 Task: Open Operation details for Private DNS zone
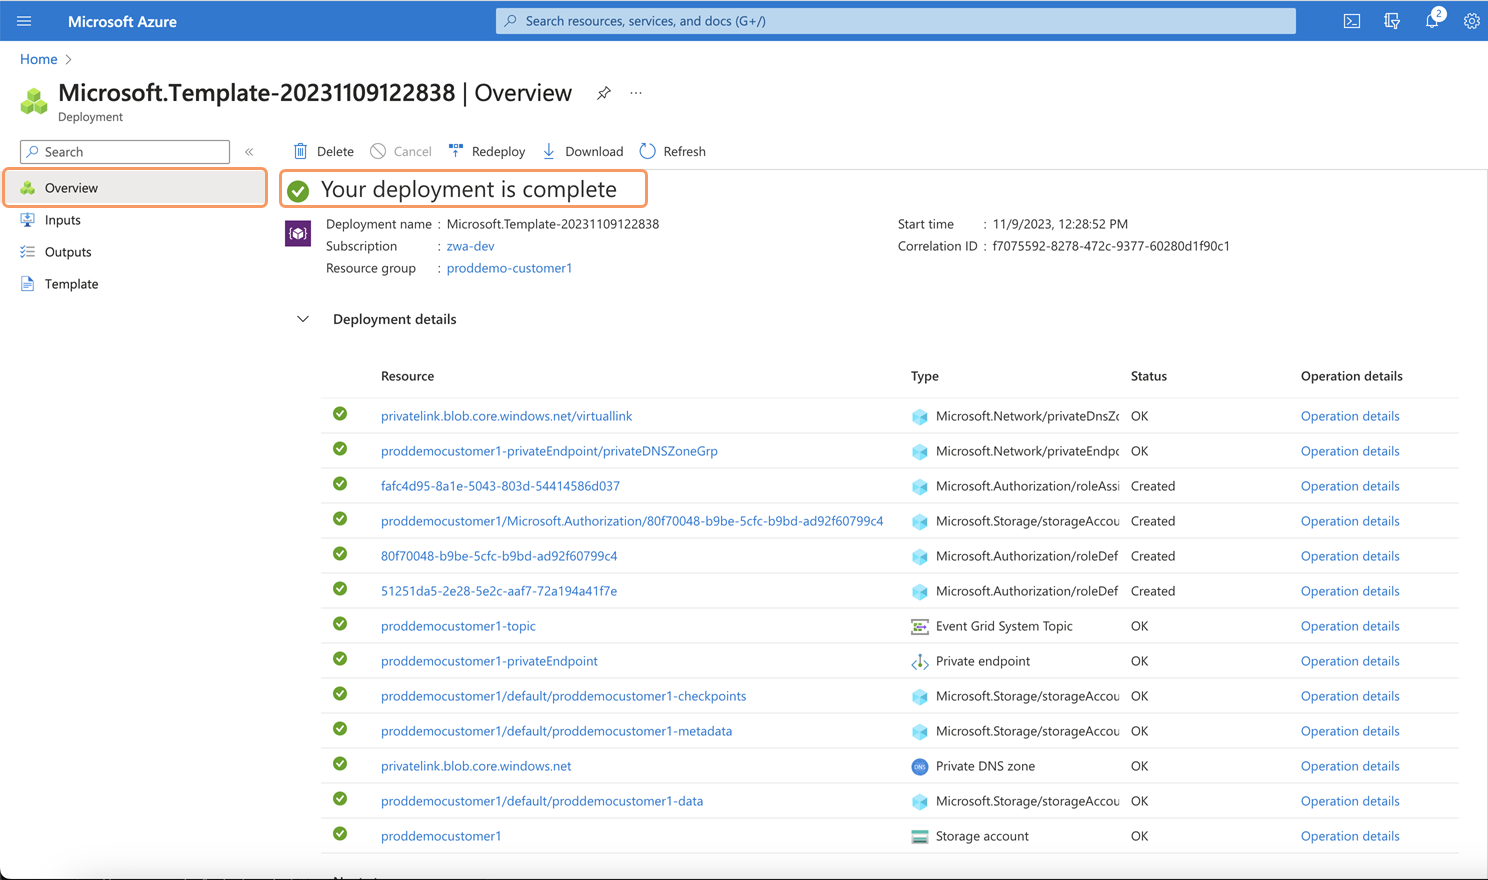pyautogui.click(x=1350, y=766)
